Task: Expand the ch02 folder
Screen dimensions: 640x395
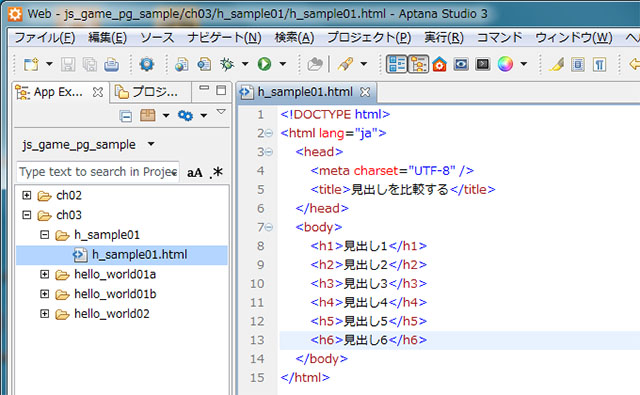Action: pyautogui.click(x=27, y=195)
